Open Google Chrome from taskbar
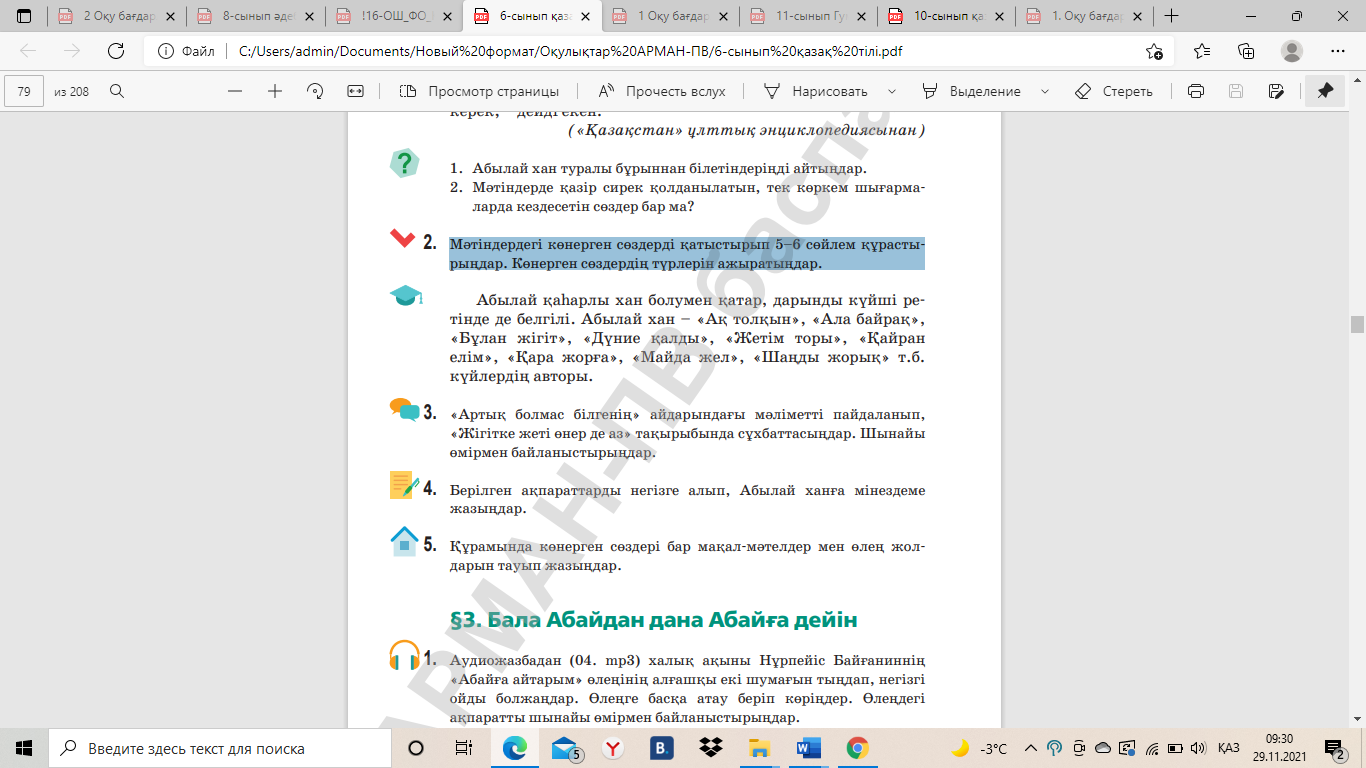The width and height of the screenshot is (1366, 768). tap(857, 748)
